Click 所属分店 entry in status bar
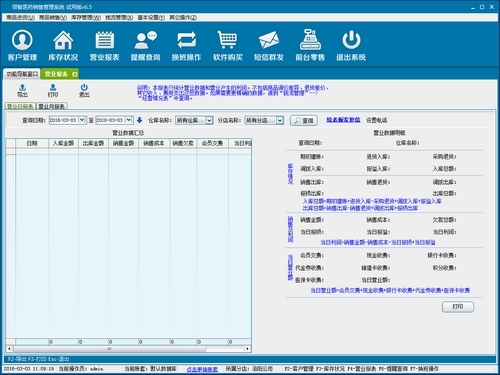500x375 pixels. pyautogui.click(x=249, y=369)
